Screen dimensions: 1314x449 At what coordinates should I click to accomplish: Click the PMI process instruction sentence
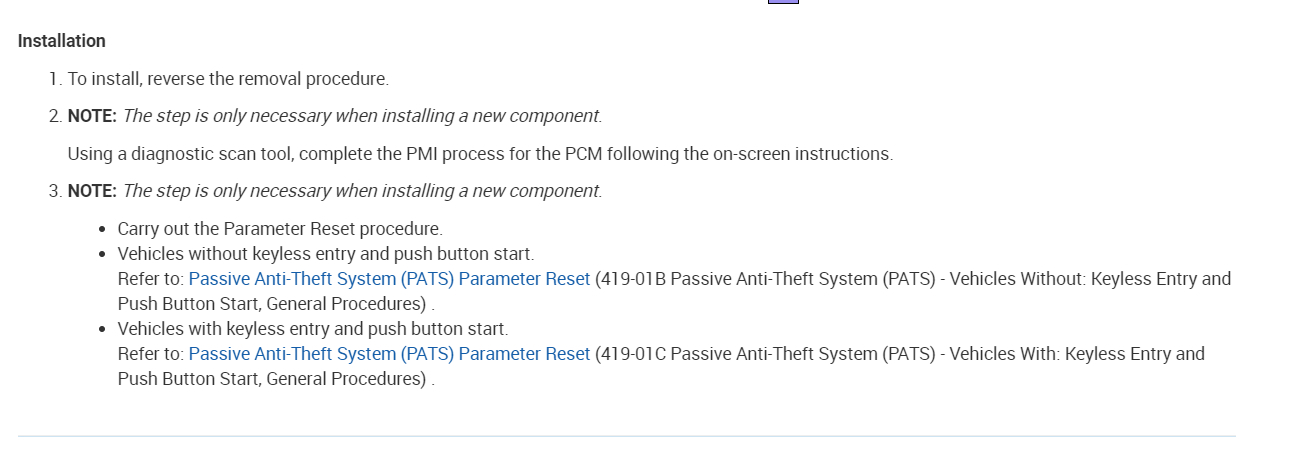tap(480, 154)
